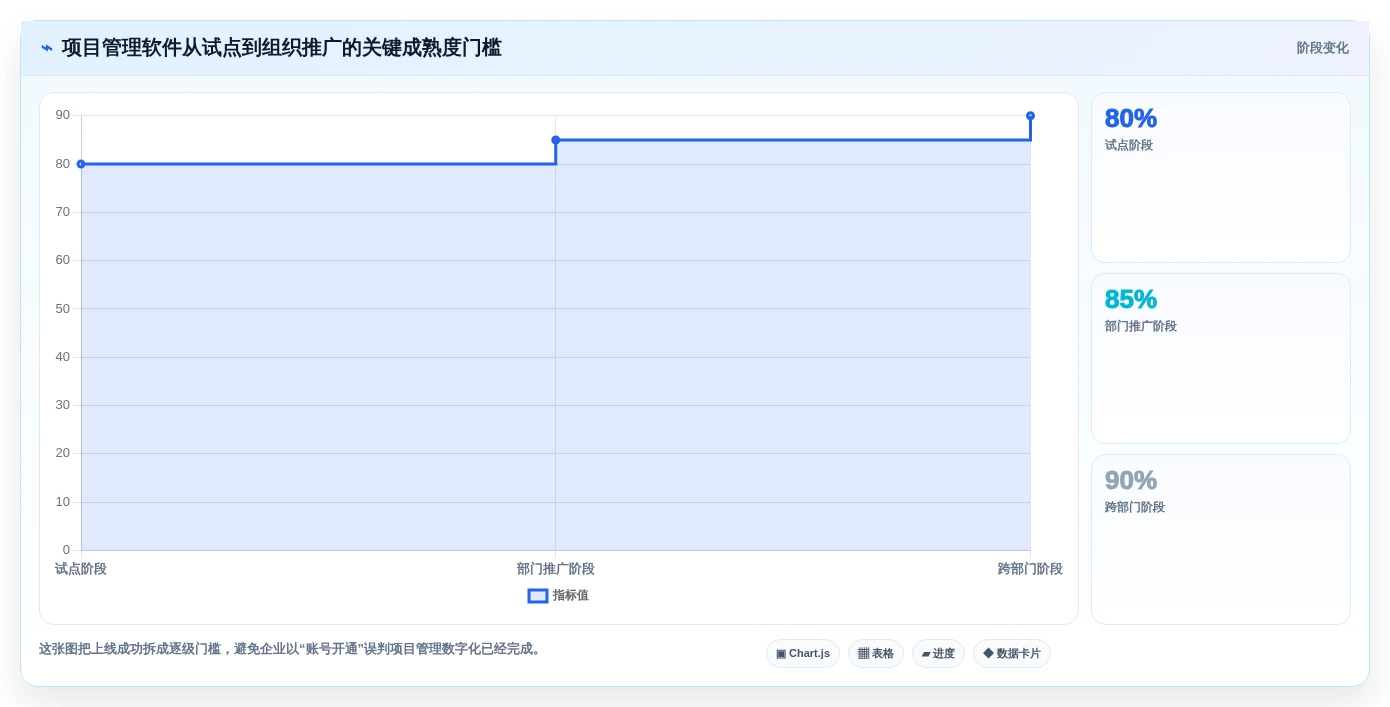Click the 部门推广阶段 data point at 85
Image resolution: width=1390 pixels, height=707 pixels.
(x=556, y=140)
